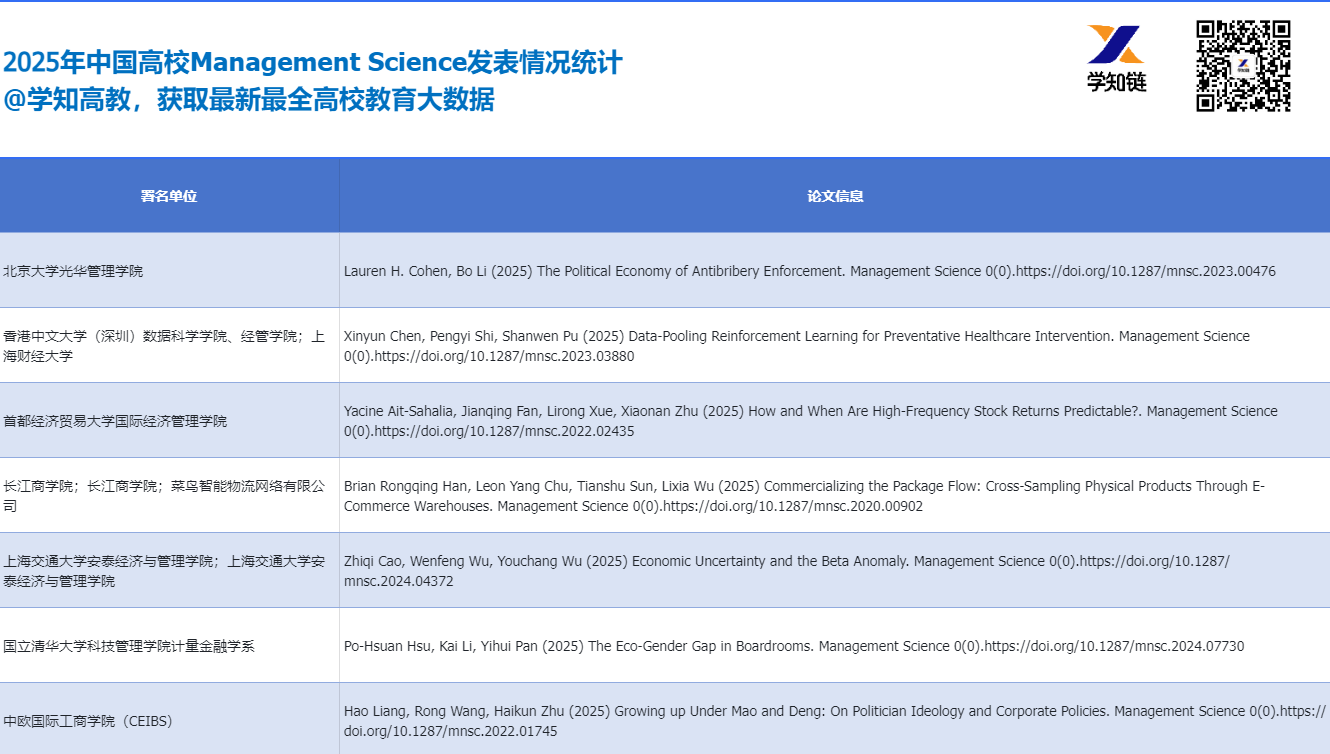Viewport: 1330px width, 754px height.
Task: Open the Growing up Under Mao and Deng entry
Action: point(834,721)
